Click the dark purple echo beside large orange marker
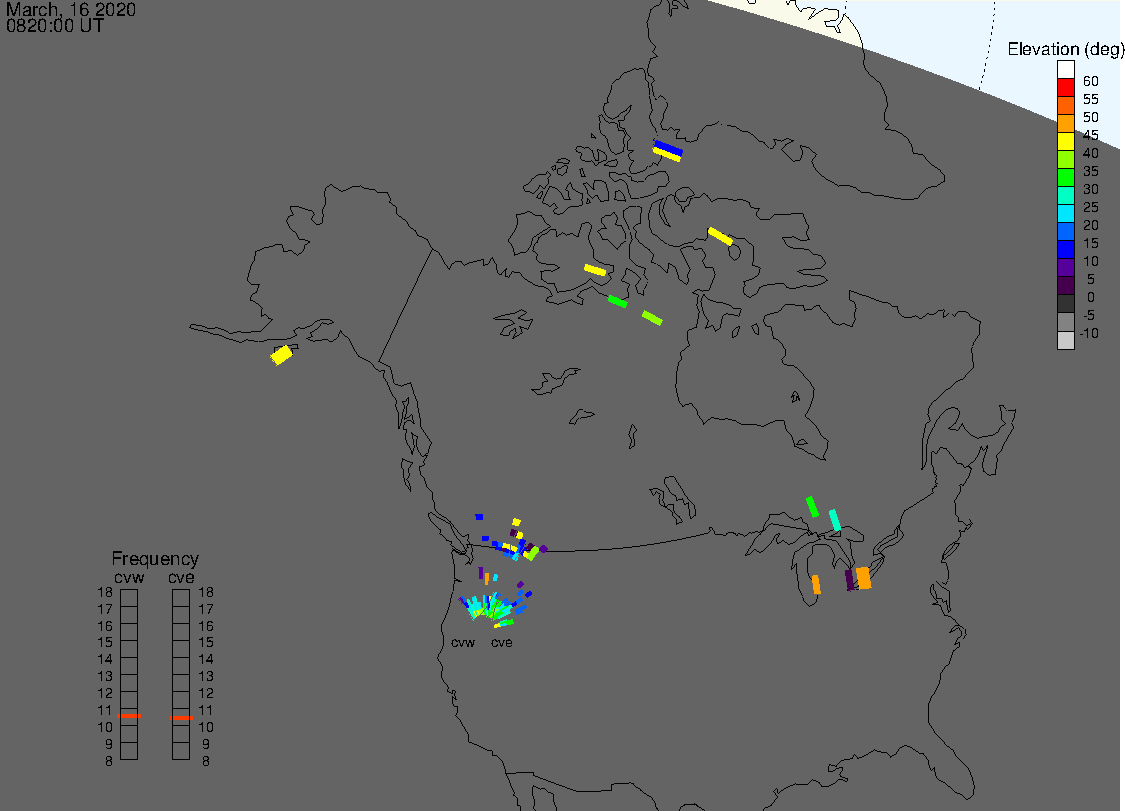Image resolution: width=1125 pixels, height=811 pixels. pyautogui.click(x=849, y=580)
